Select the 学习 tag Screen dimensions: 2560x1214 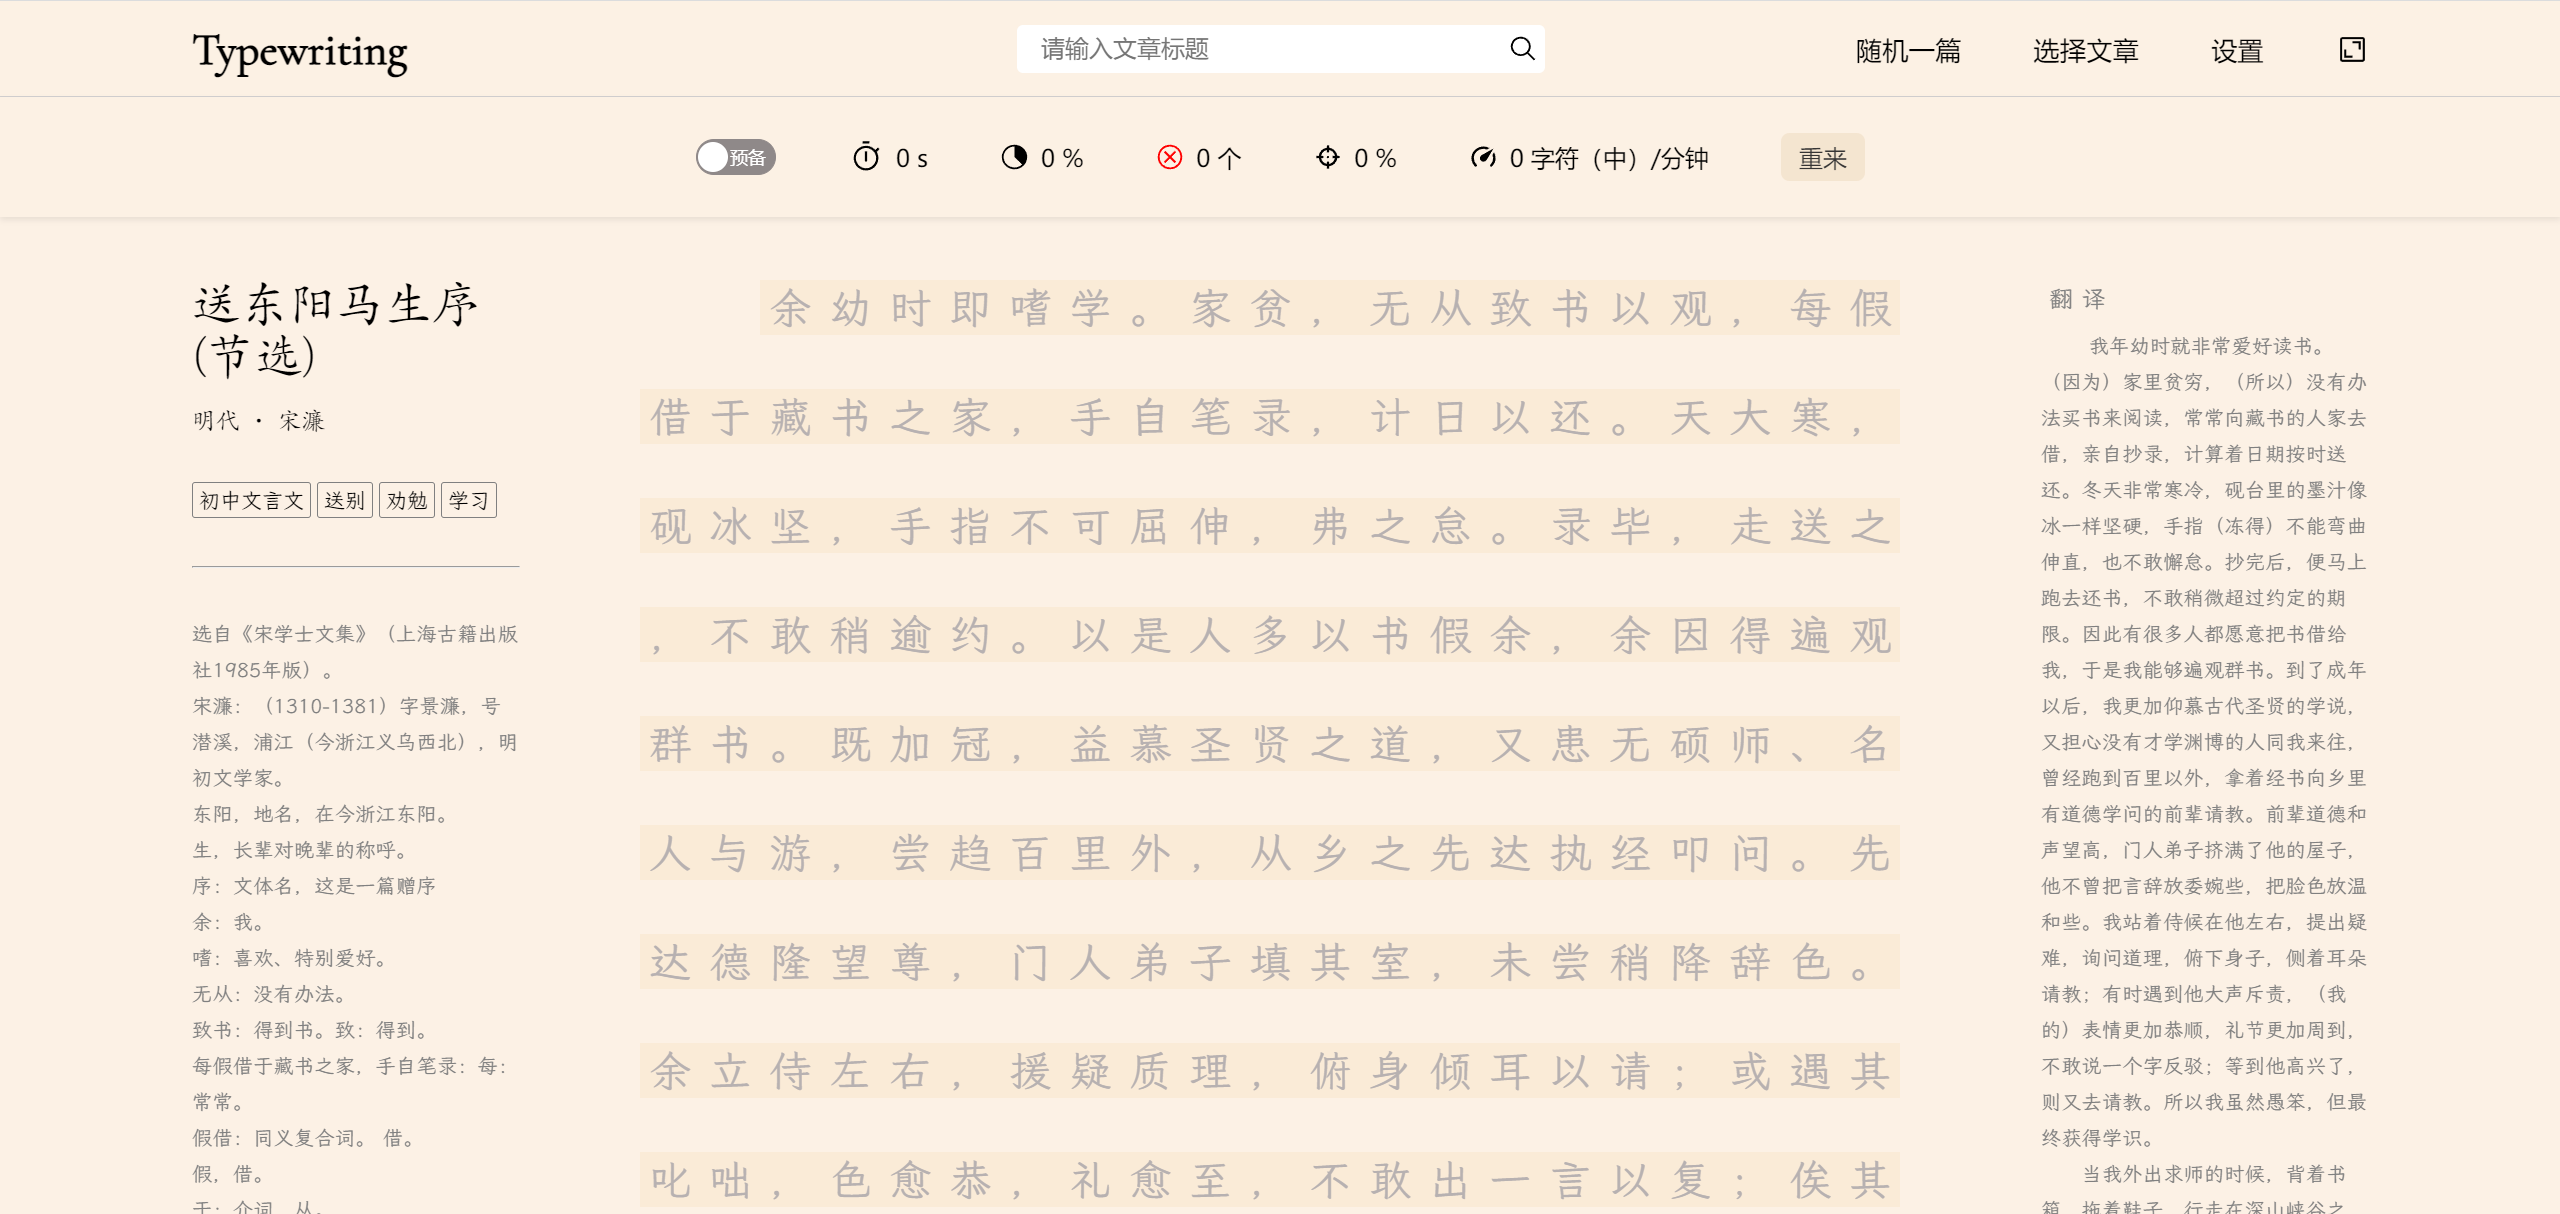(468, 500)
